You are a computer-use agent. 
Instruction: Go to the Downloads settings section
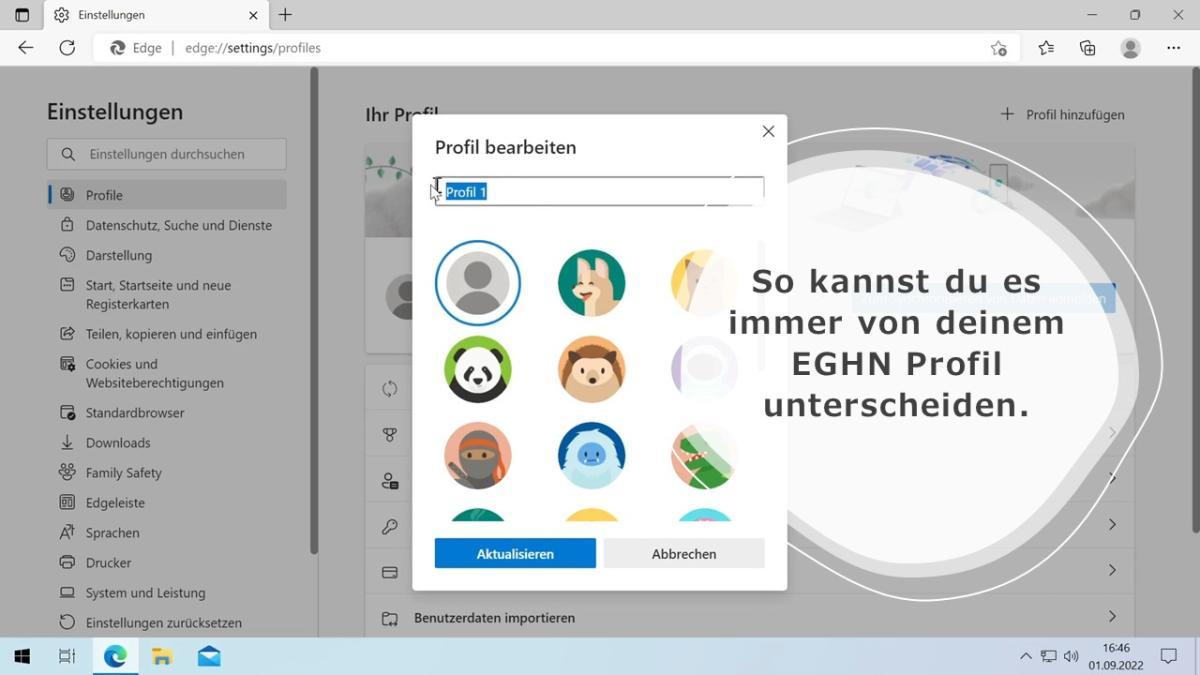[x=118, y=443]
